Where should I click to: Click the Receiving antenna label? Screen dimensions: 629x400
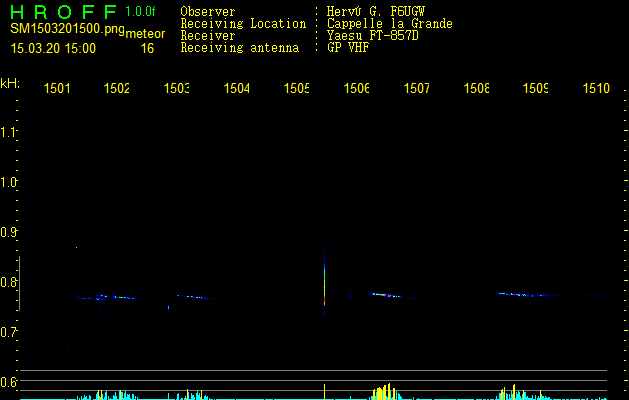[x=239, y=48]
